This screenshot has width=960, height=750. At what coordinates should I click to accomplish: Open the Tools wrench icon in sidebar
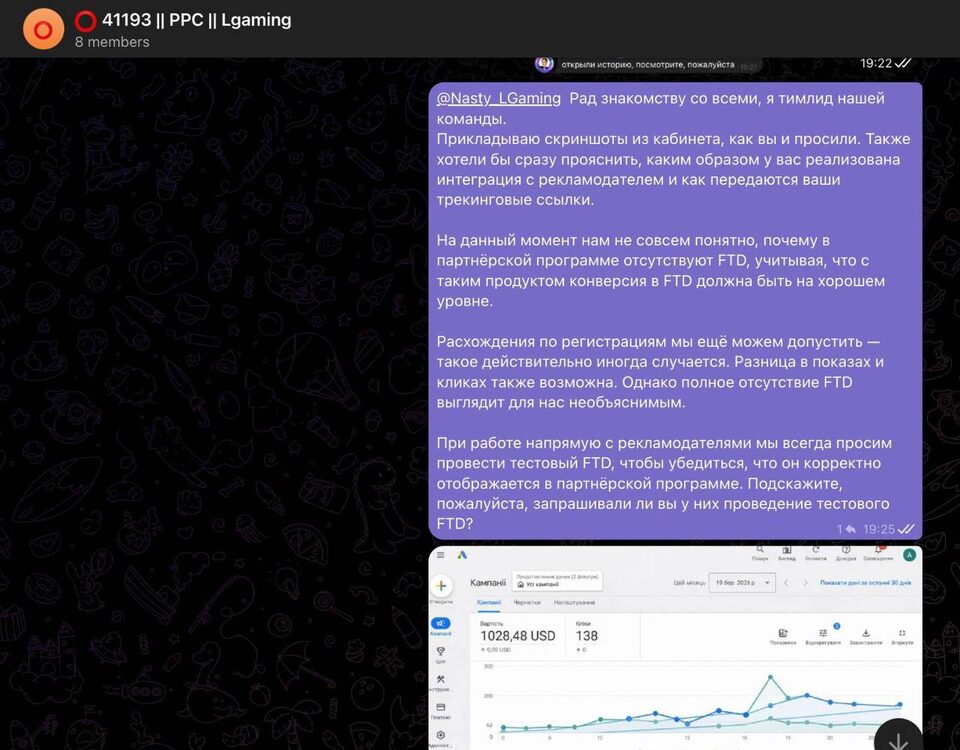tap(441, 680)
